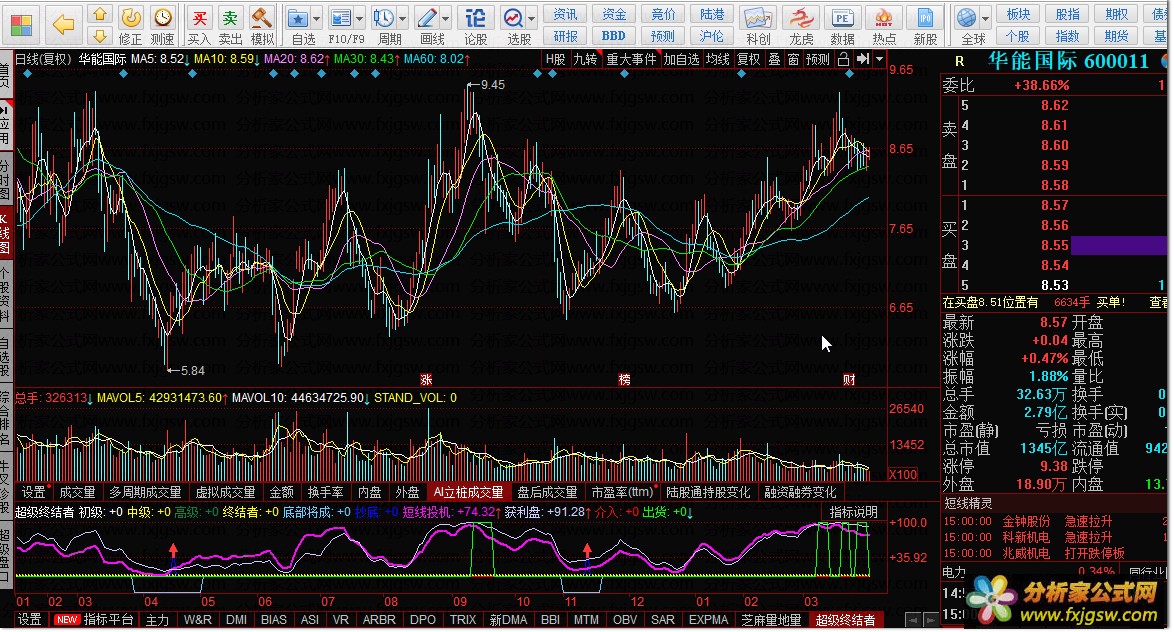
Task: Toggle the 均线 moving average display
Action: [717, 59]
